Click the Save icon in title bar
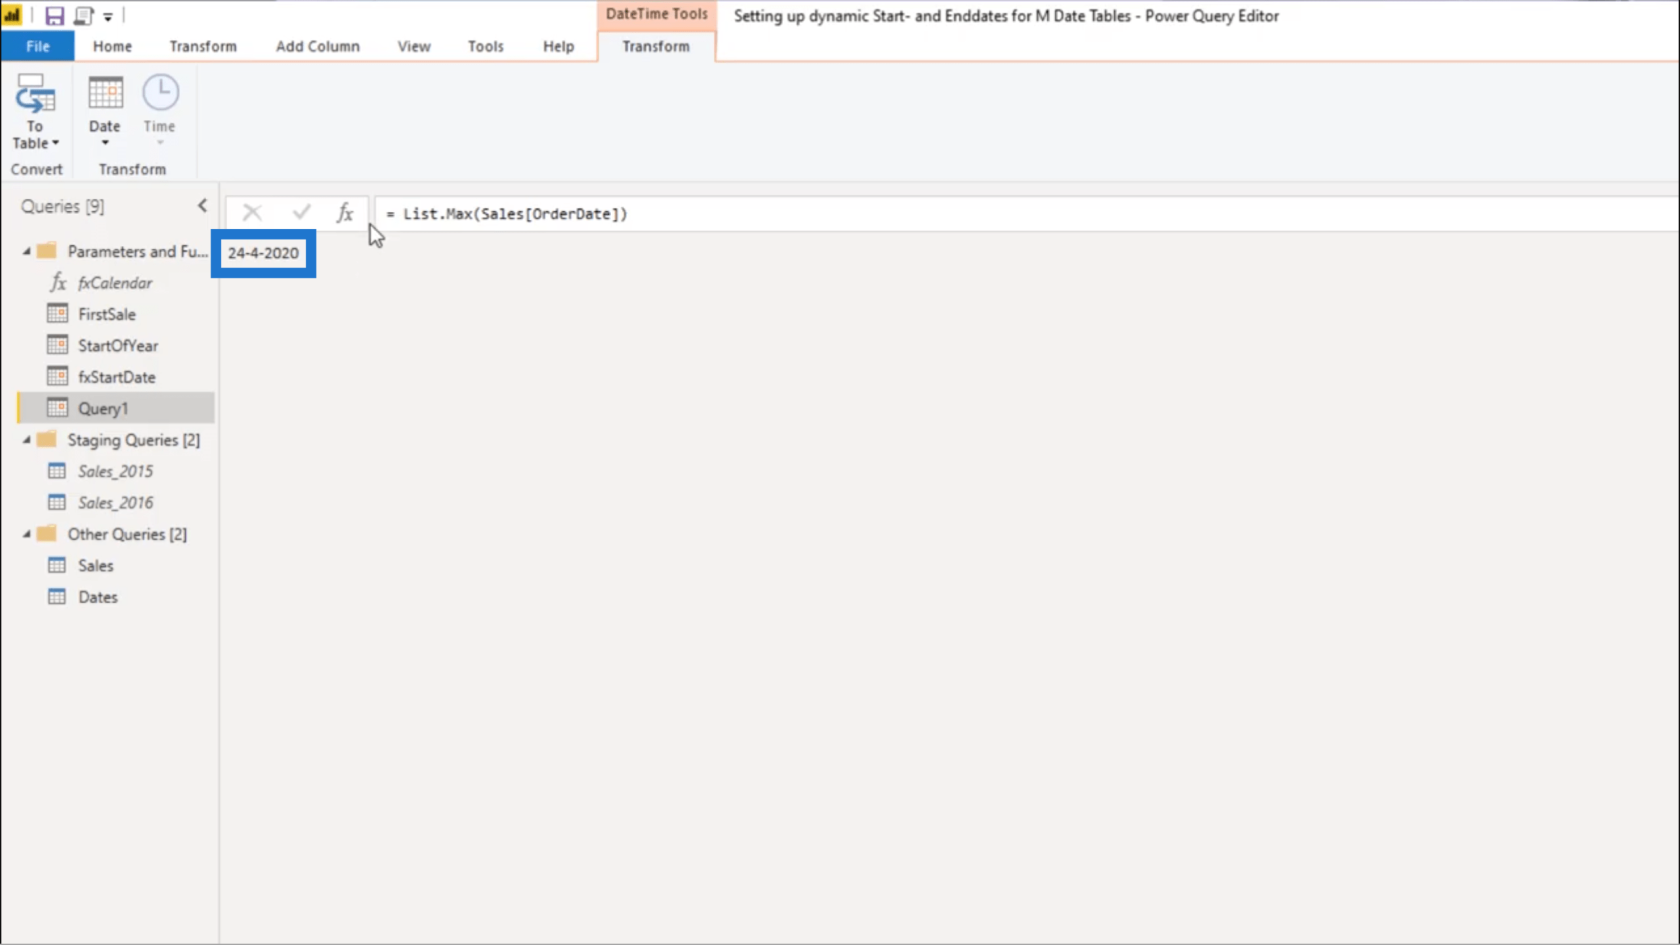The width and height of the screenshot is (1680, 945). coord(54,16)
